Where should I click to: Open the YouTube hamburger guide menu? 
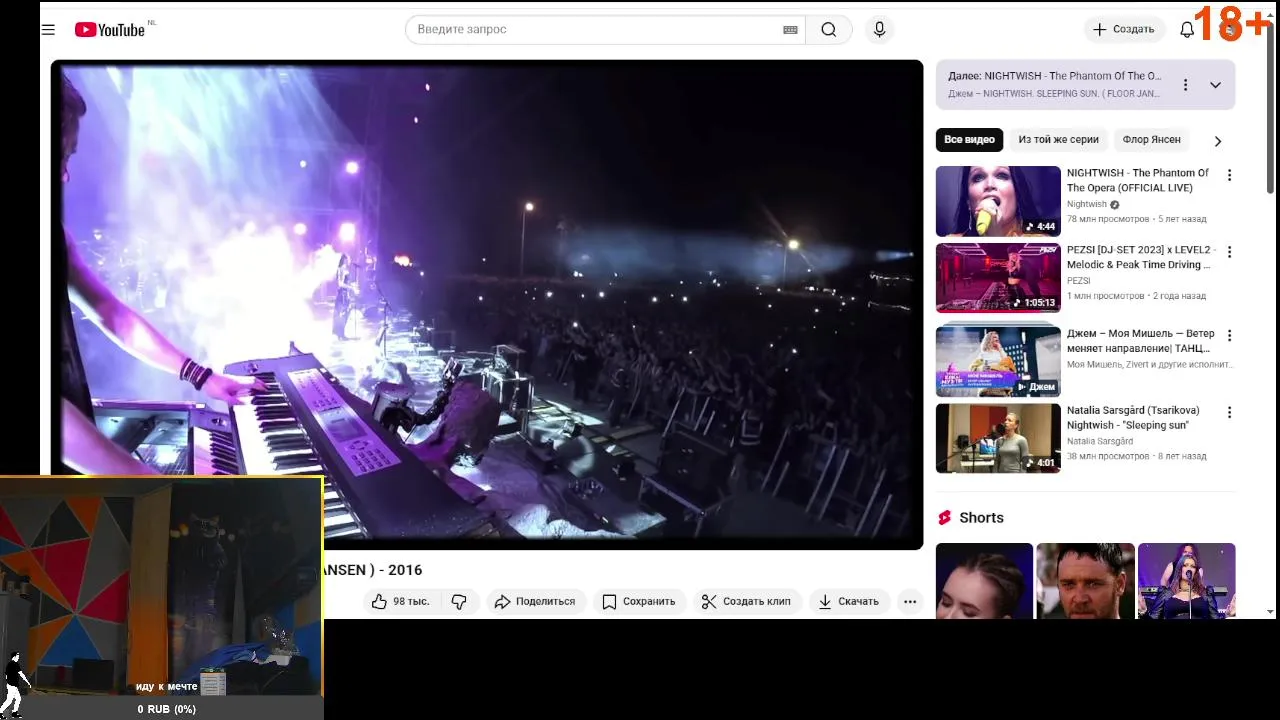48,30
